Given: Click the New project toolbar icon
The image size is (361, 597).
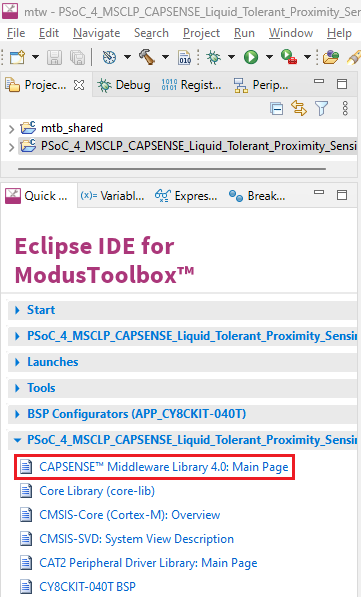Looking at the screenshot, I should click(x=18, y=57).
